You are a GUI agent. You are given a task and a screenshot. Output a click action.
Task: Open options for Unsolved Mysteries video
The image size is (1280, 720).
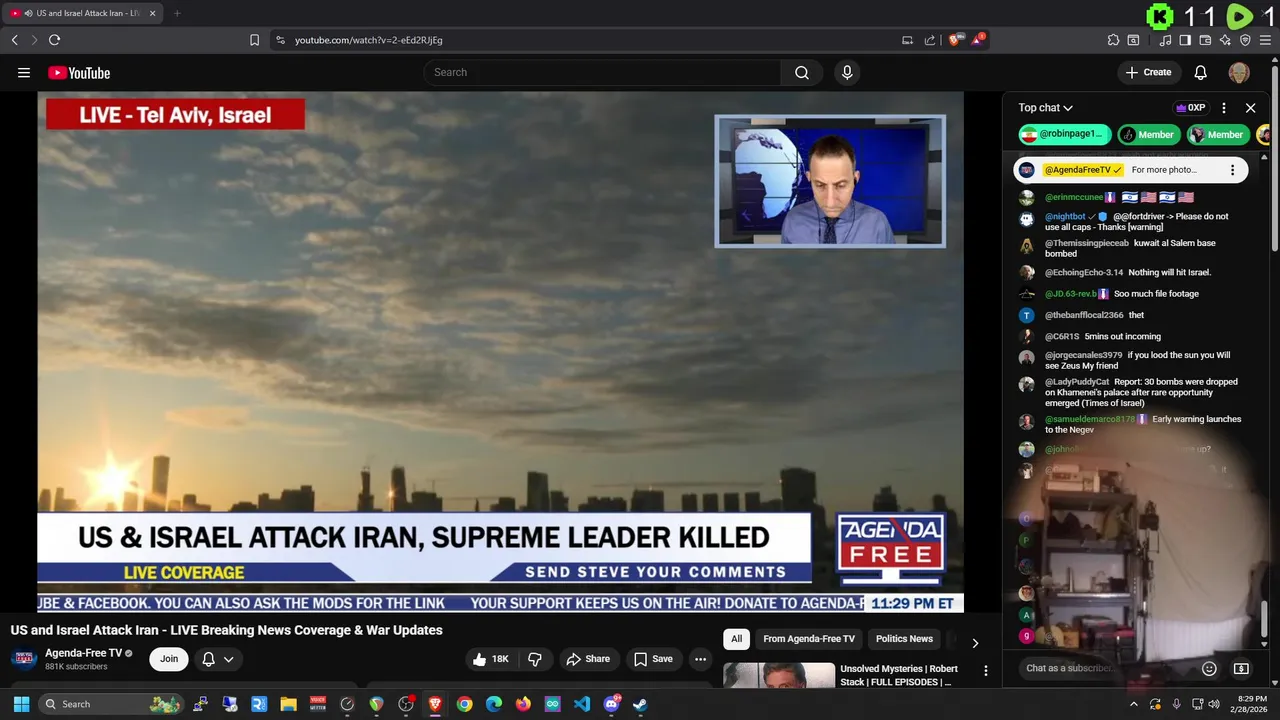click(985, 671)
